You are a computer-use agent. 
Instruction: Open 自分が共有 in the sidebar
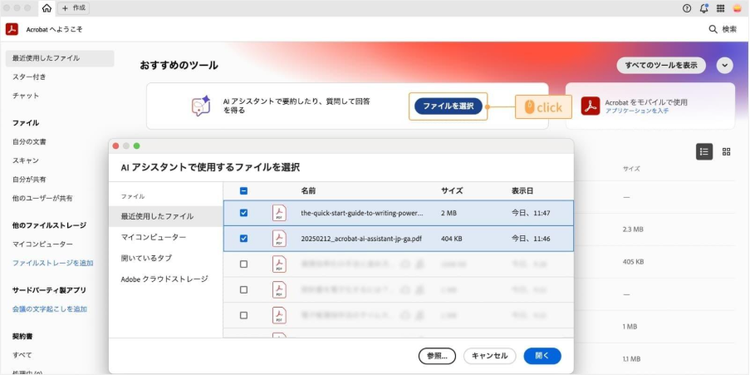29,179
